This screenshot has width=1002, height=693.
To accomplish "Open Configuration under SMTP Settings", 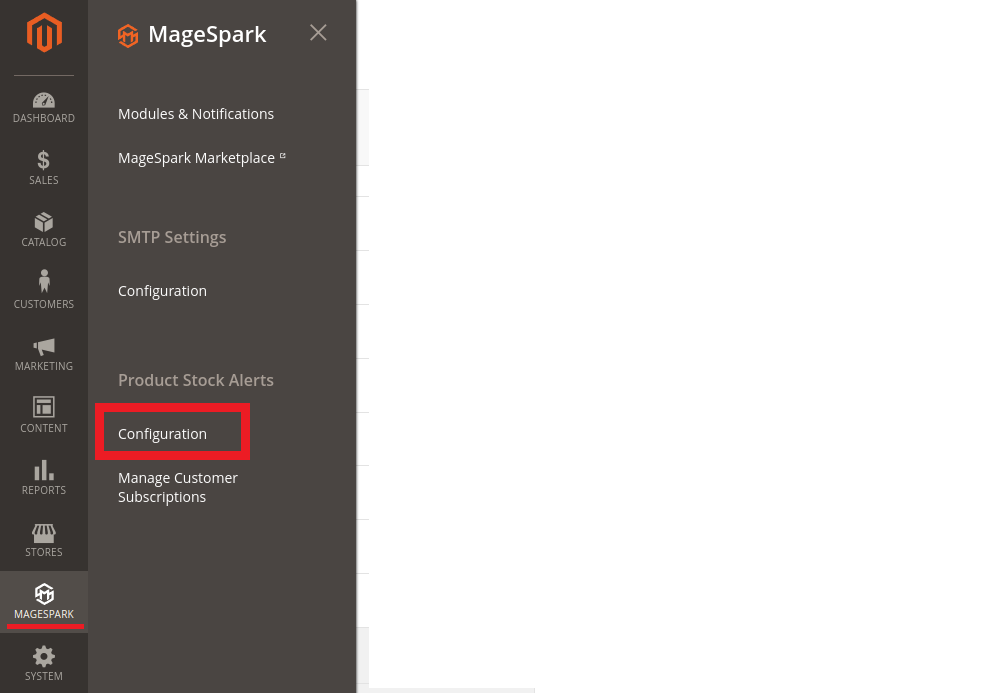I will tap(162, 291).
